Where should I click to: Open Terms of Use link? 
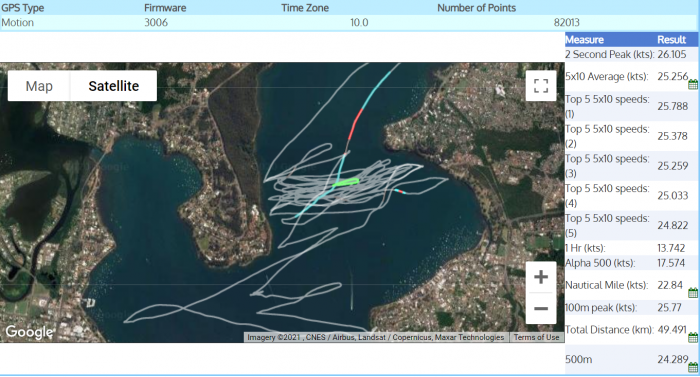coord(536,337)
